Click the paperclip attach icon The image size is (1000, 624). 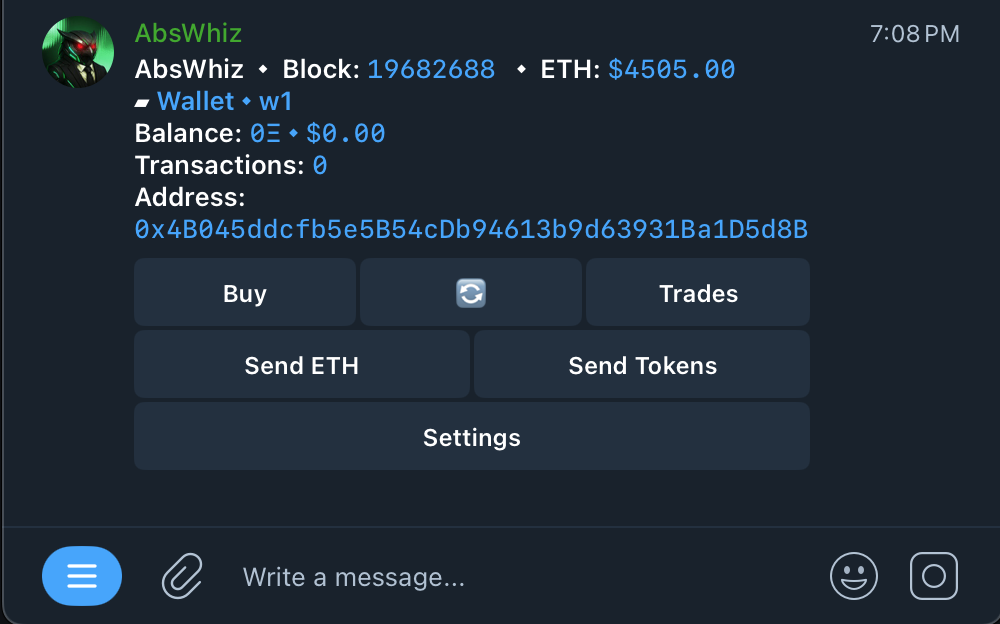[182, 577]
